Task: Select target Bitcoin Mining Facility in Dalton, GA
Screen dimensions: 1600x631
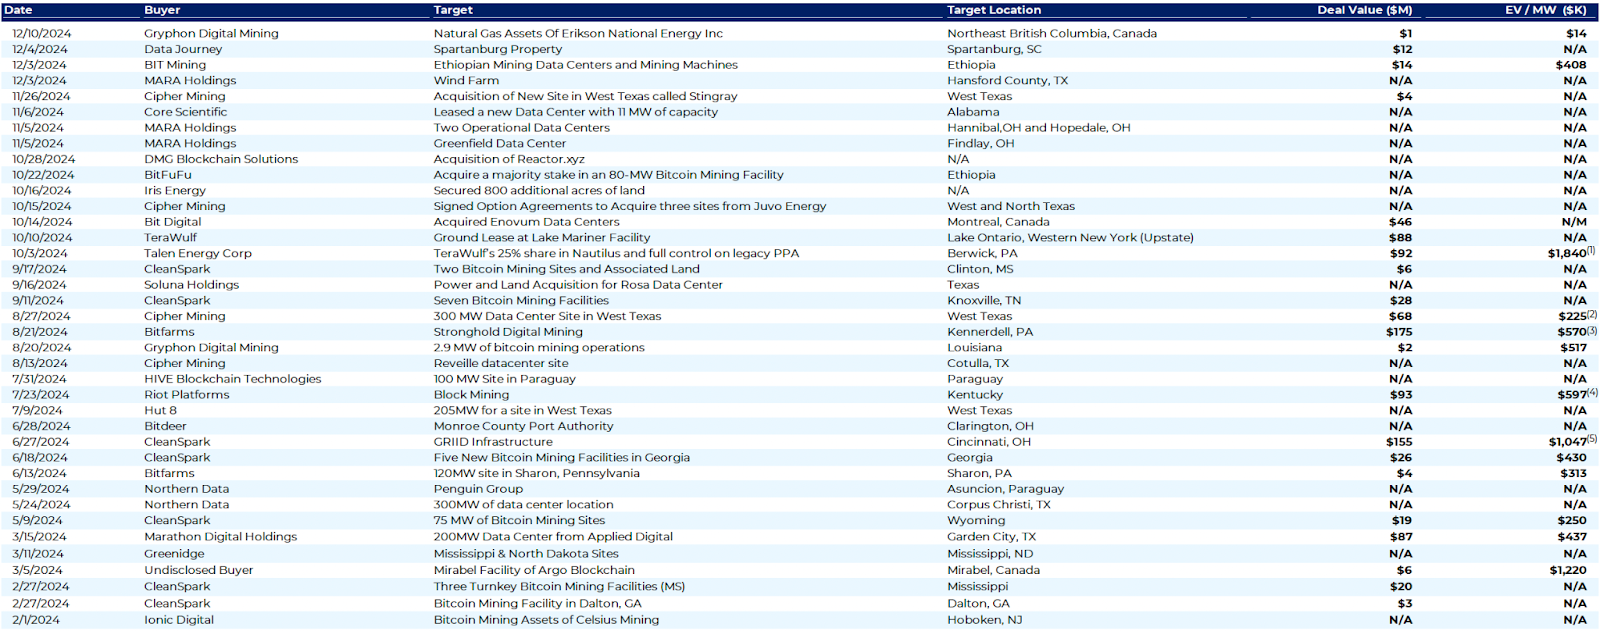Action: (x=537, y=604)
